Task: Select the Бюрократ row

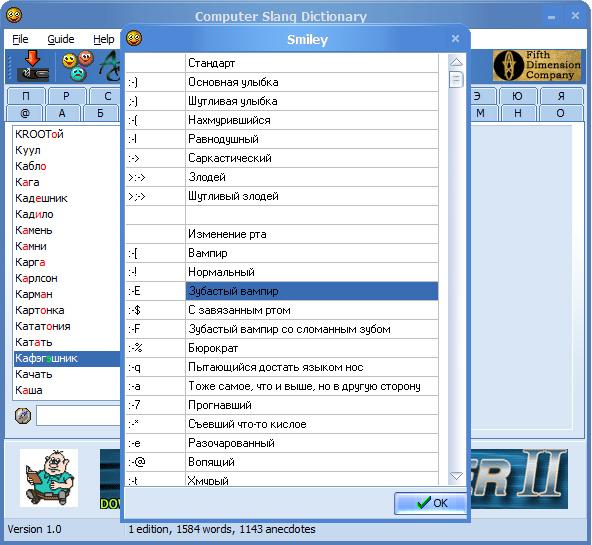Action: (282, 348)
